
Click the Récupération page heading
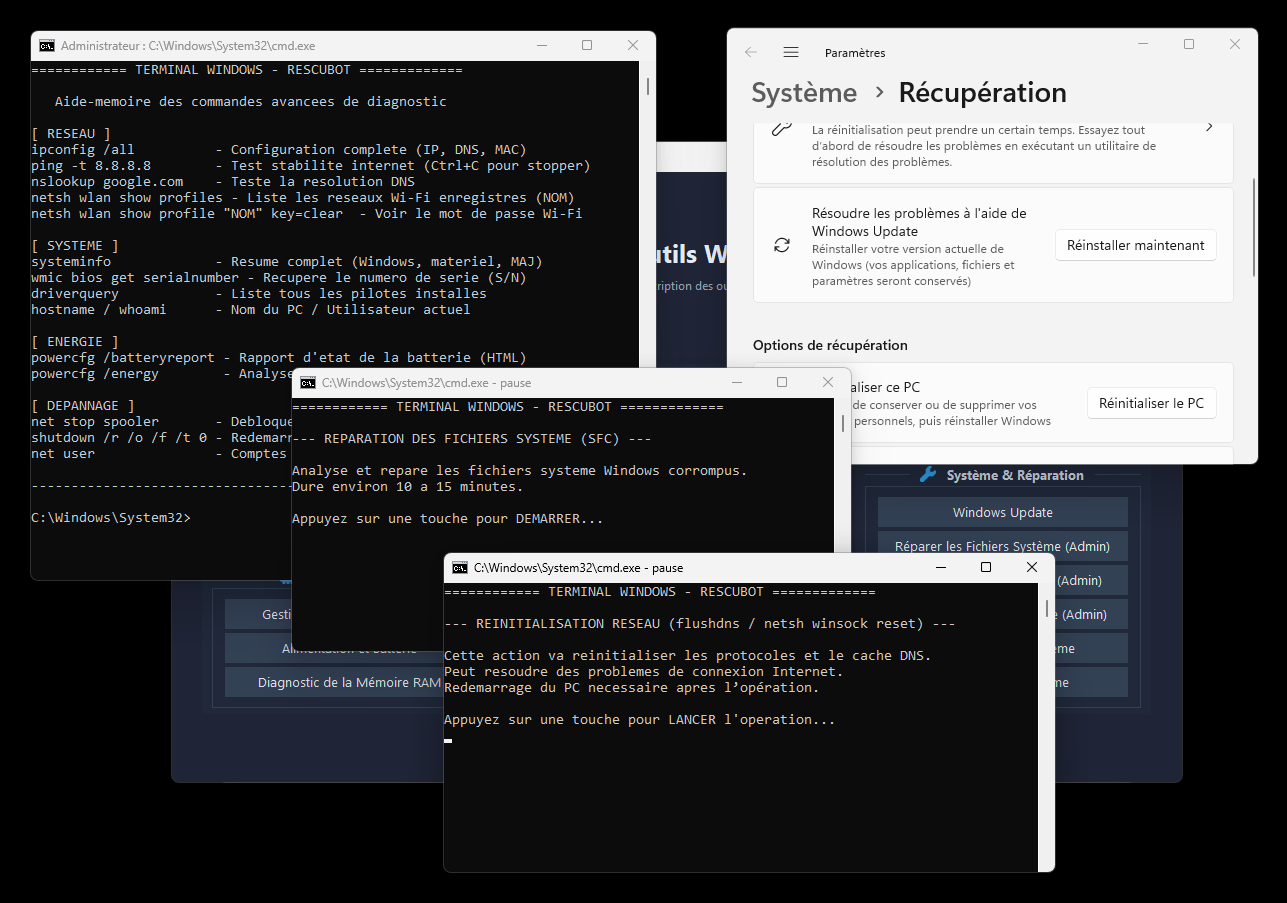coord(983,93)
